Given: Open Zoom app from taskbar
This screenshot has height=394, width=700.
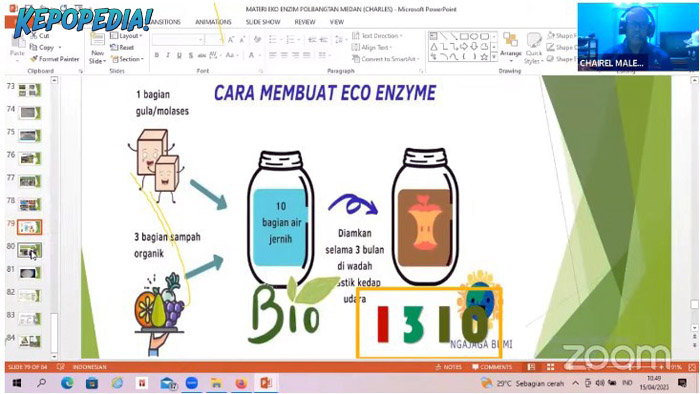Looking at the screenshot, I should [x=192, y=383].
